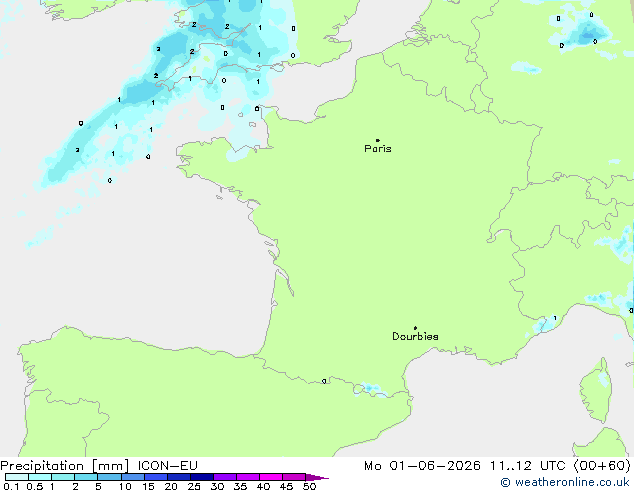Pick the 5–10 mm legend color swatch
The image size is (634, 490).
point(109,477)
